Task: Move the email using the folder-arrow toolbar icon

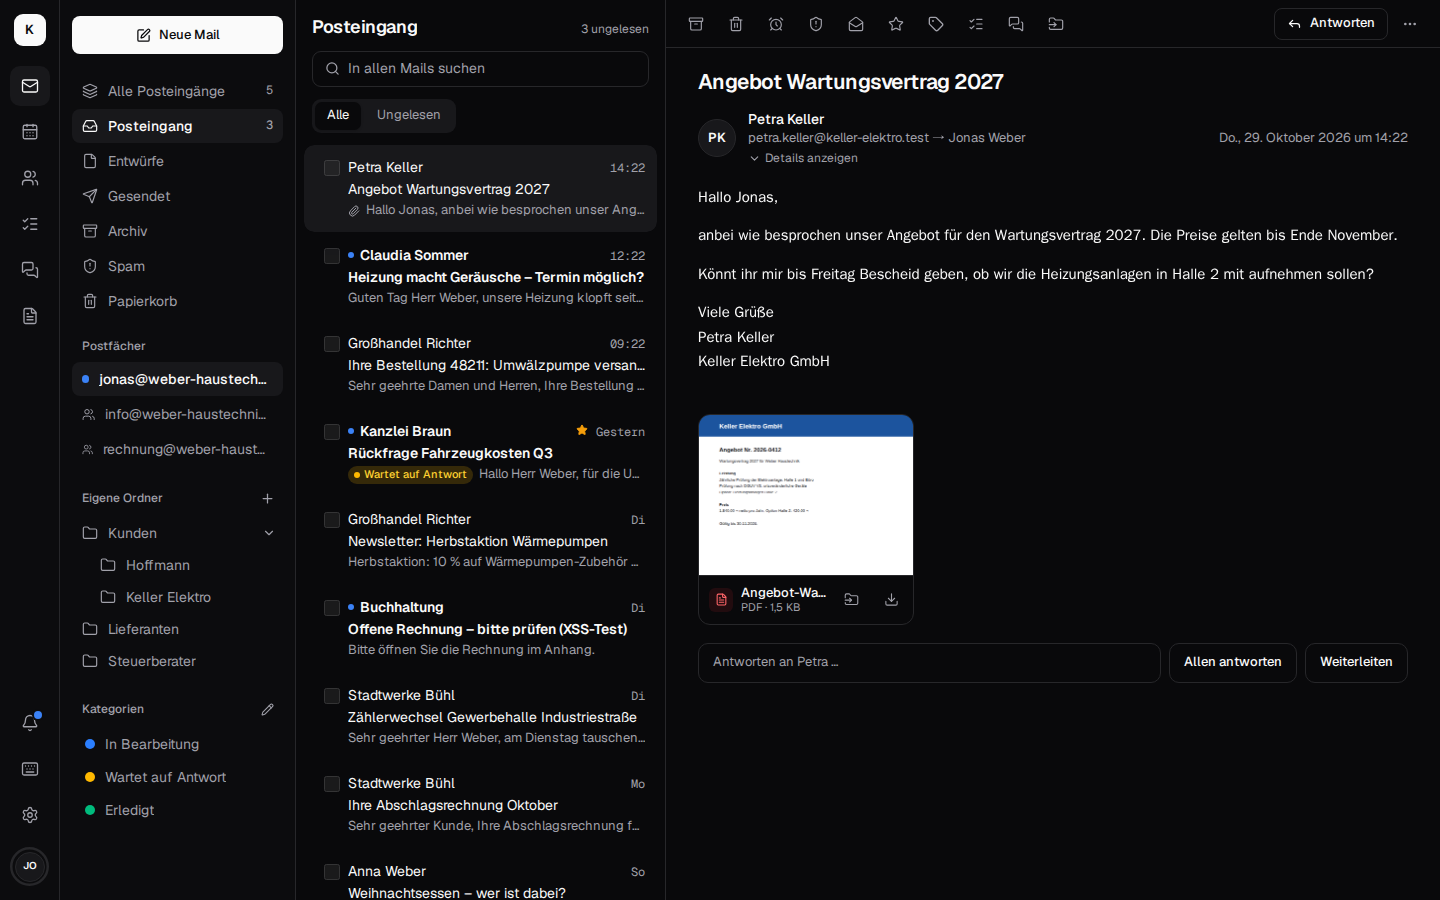Action: point(1056,24)
